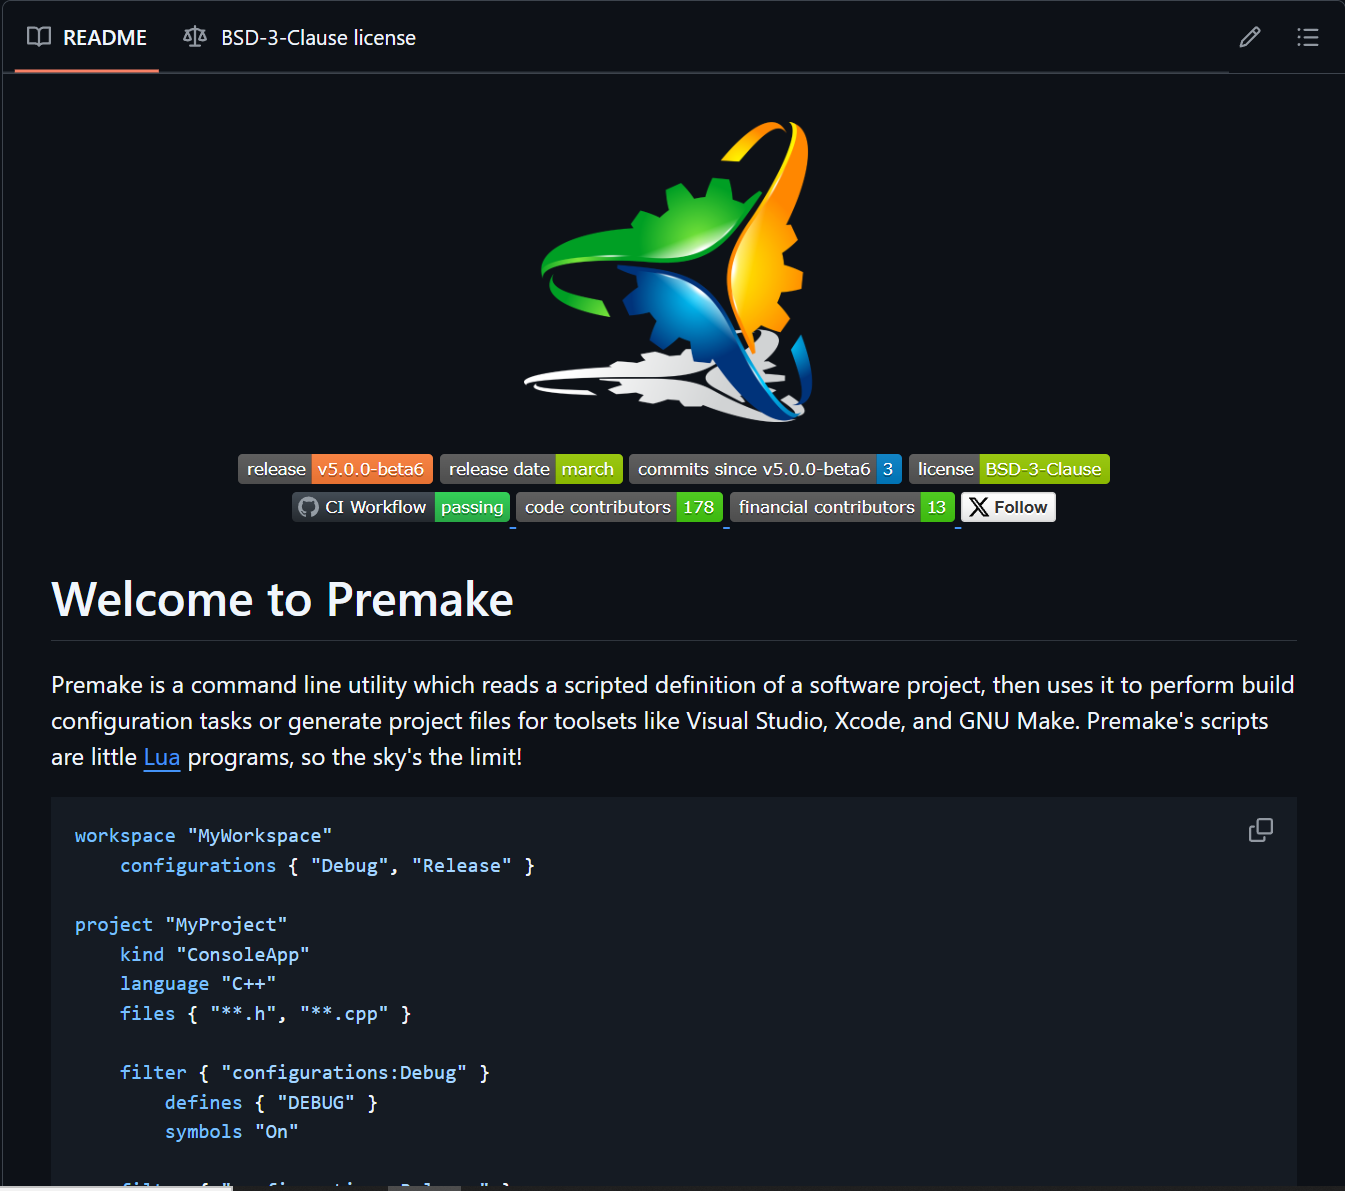Open commits since v5.0.0-beta6 badge

point(765,469)
